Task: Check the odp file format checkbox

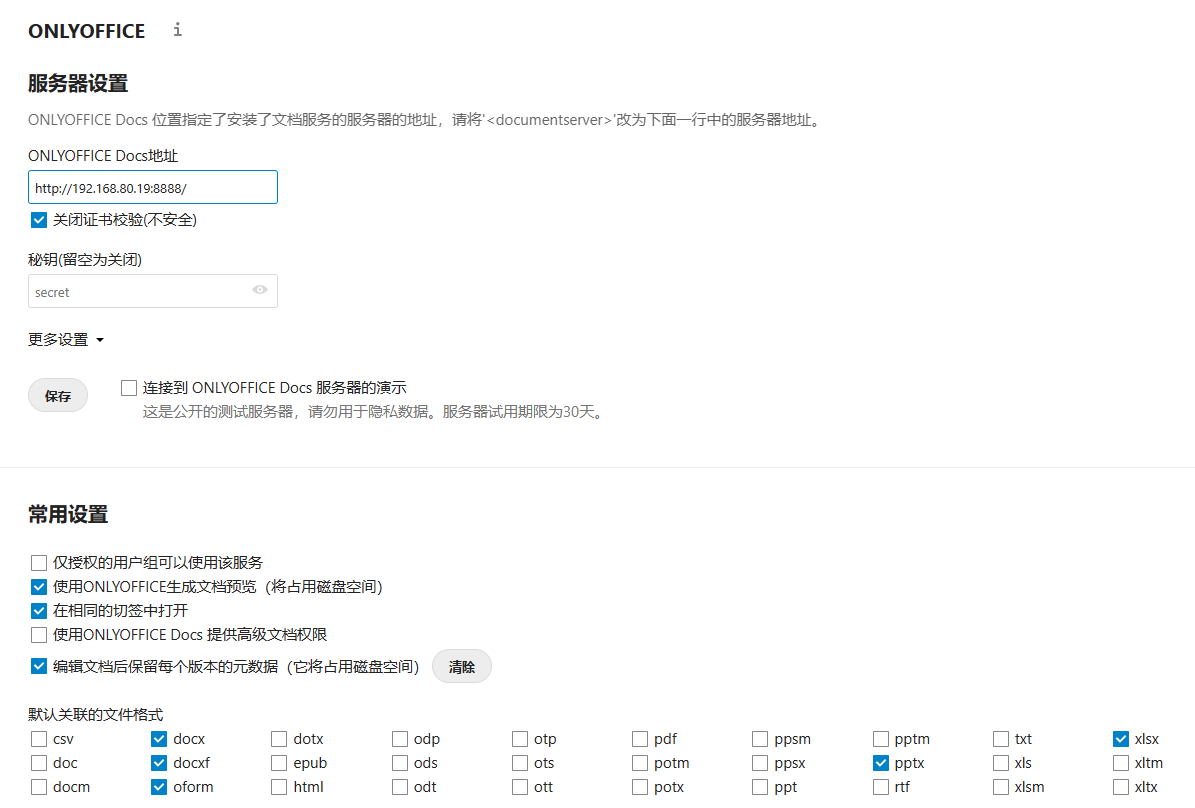Action: pos(399,739)
